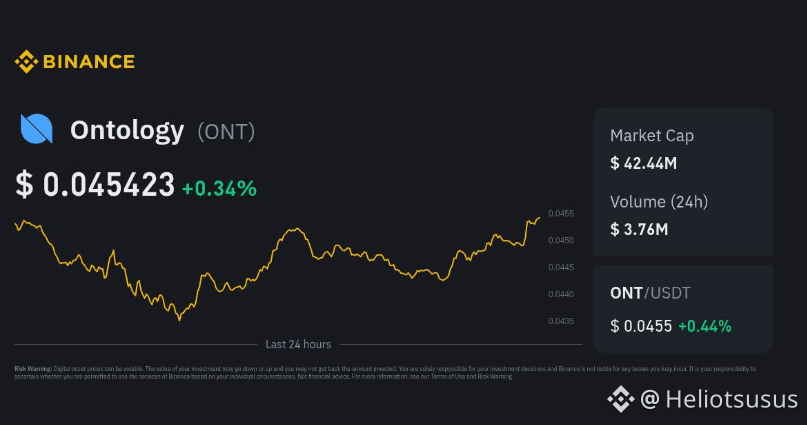Viewport: 807px width, 425px height.
Task: Click the Binance diamond logo icon
Action: pos(26,62)
